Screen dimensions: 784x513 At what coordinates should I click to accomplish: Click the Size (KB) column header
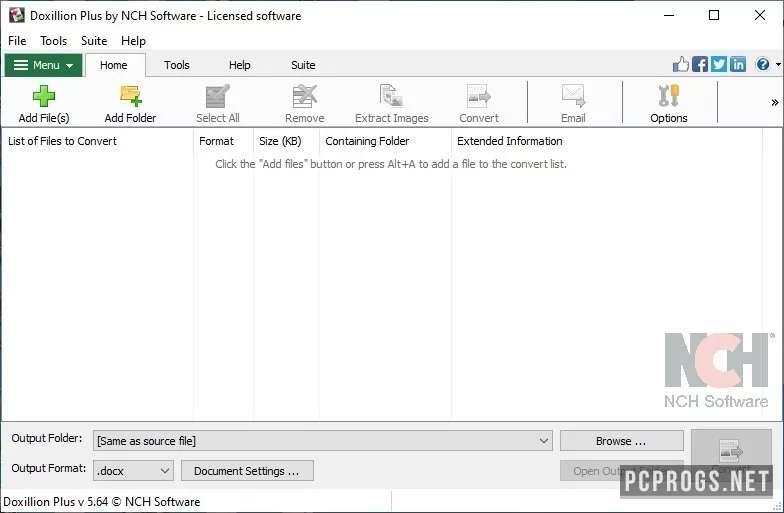tap(286, 141)
